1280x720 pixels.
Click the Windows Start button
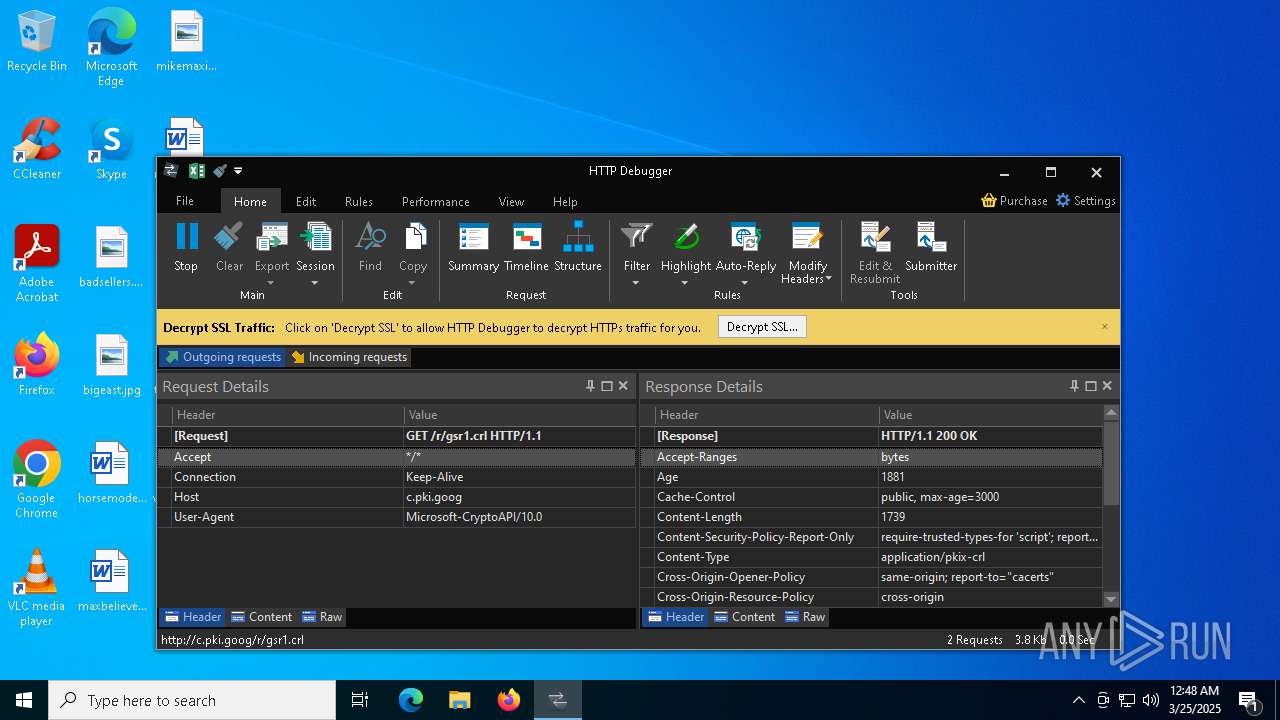[24, 700]
